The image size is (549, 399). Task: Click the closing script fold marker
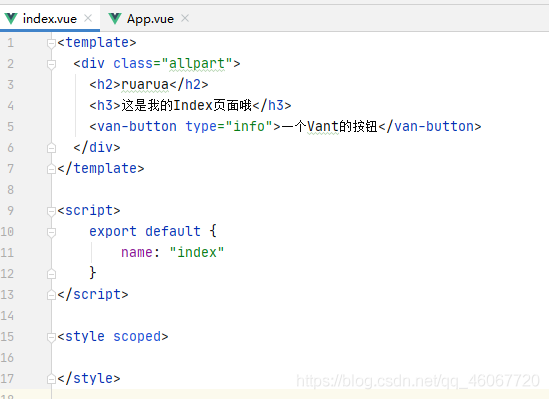[x=51, y=295]
